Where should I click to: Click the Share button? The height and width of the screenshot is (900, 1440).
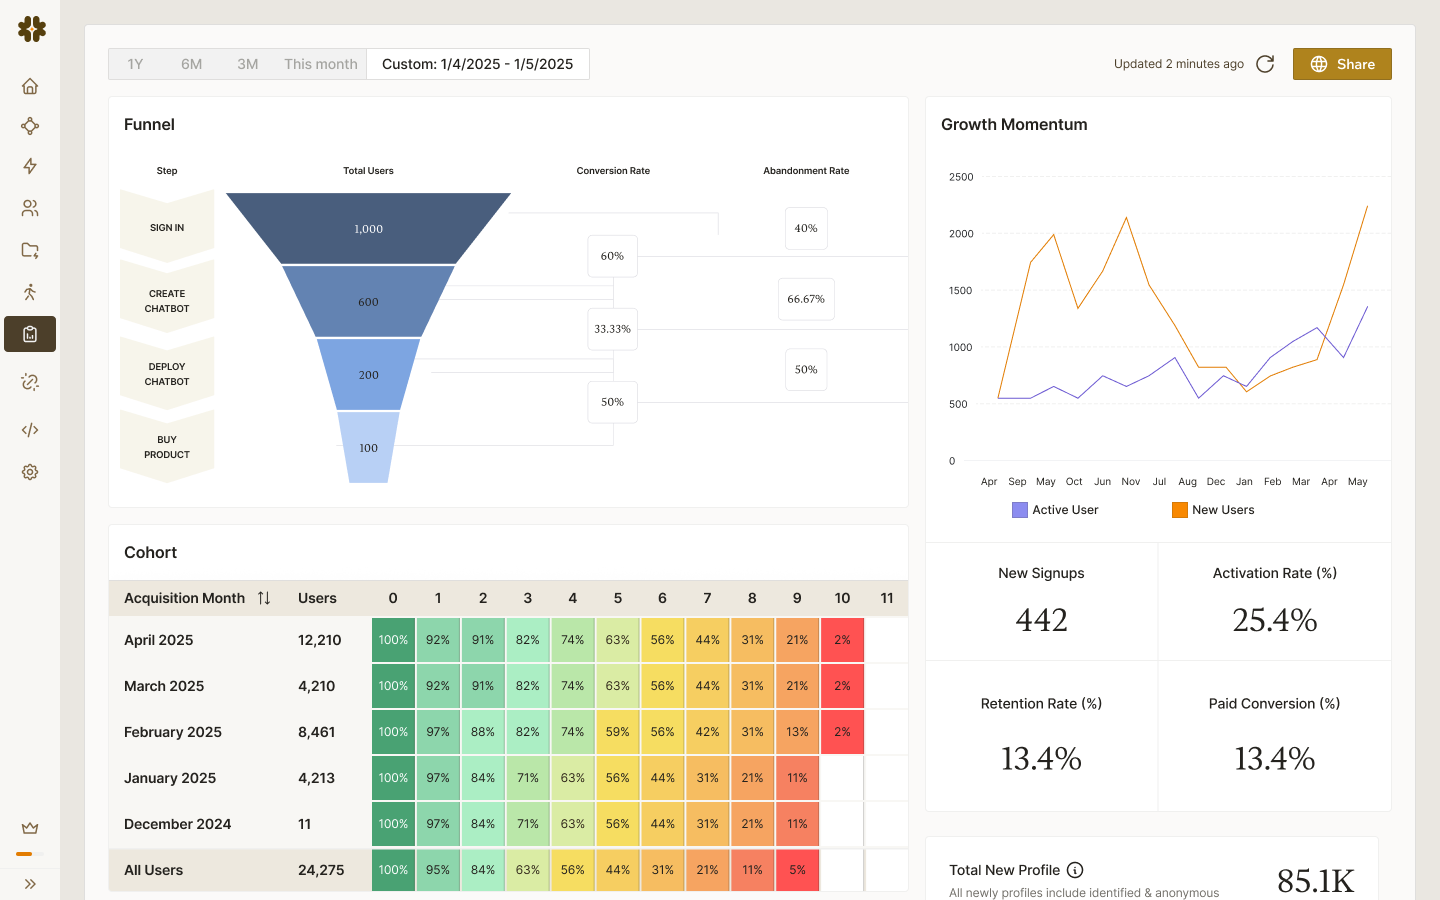pyautogui.click(x=1342, y=63)
